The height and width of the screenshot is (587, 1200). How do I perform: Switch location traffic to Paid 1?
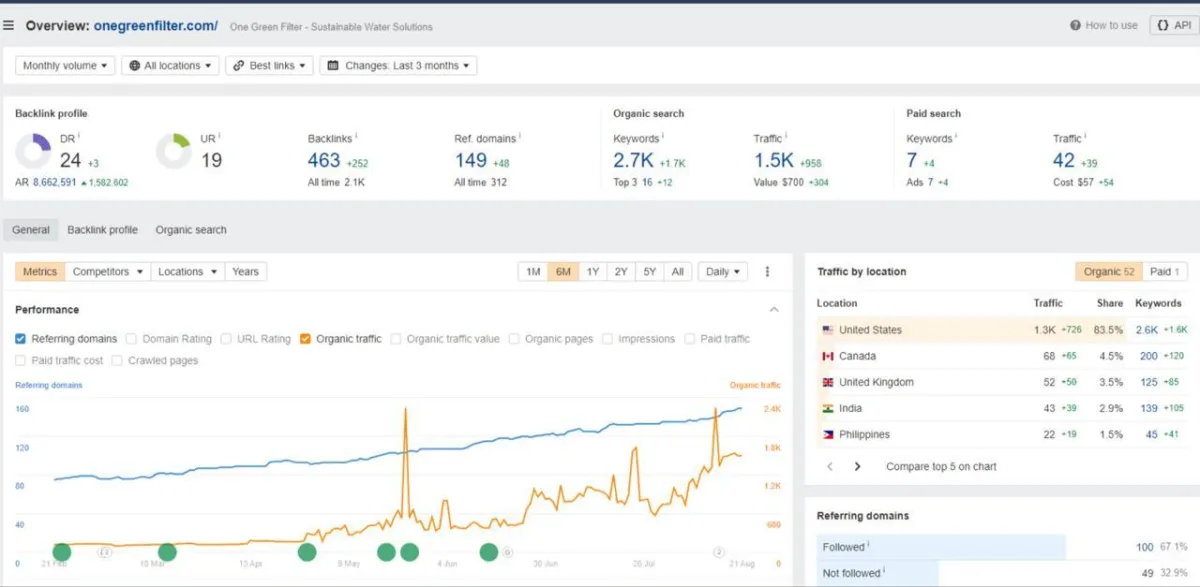(1165, 272)
